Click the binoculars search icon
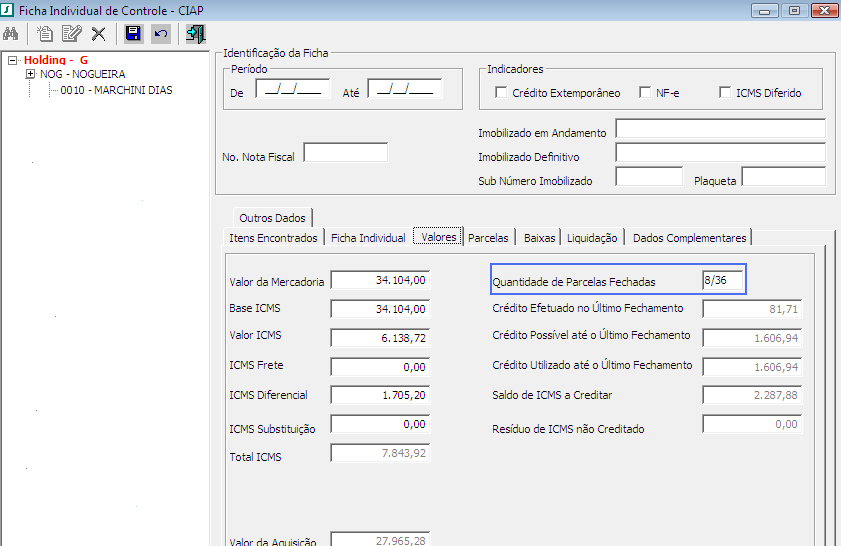The width and height of the screenshot is (841, 546). [x=13, y=34]
